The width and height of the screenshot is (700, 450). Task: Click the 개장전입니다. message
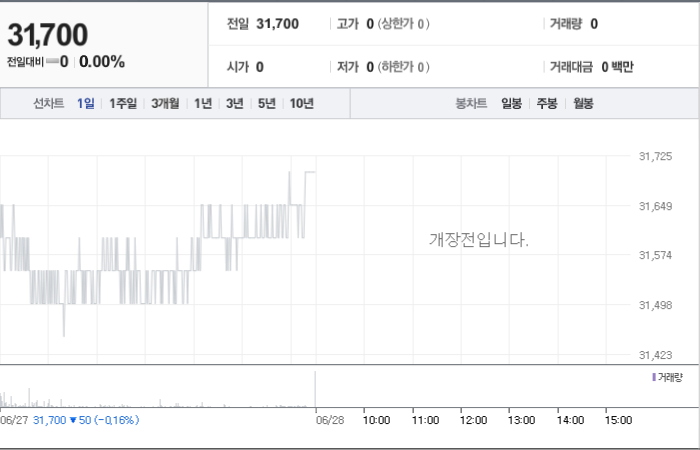pos(479,240)
